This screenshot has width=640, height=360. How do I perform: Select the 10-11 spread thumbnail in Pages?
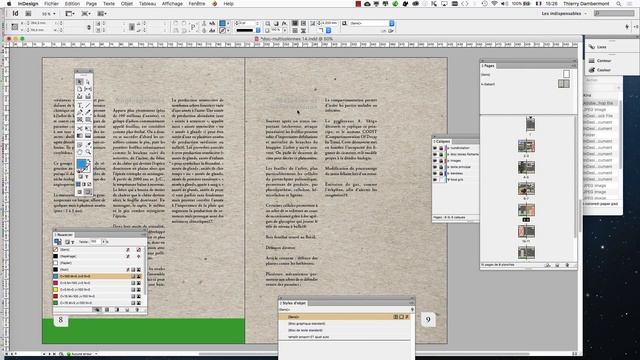click(x=526, y=231)
